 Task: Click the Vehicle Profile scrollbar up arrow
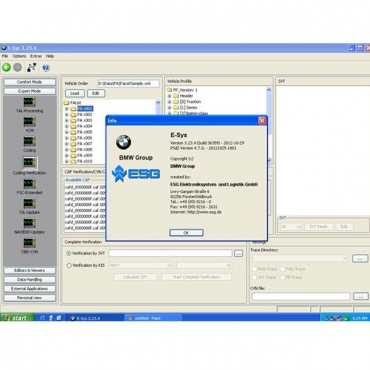(269, 90)
